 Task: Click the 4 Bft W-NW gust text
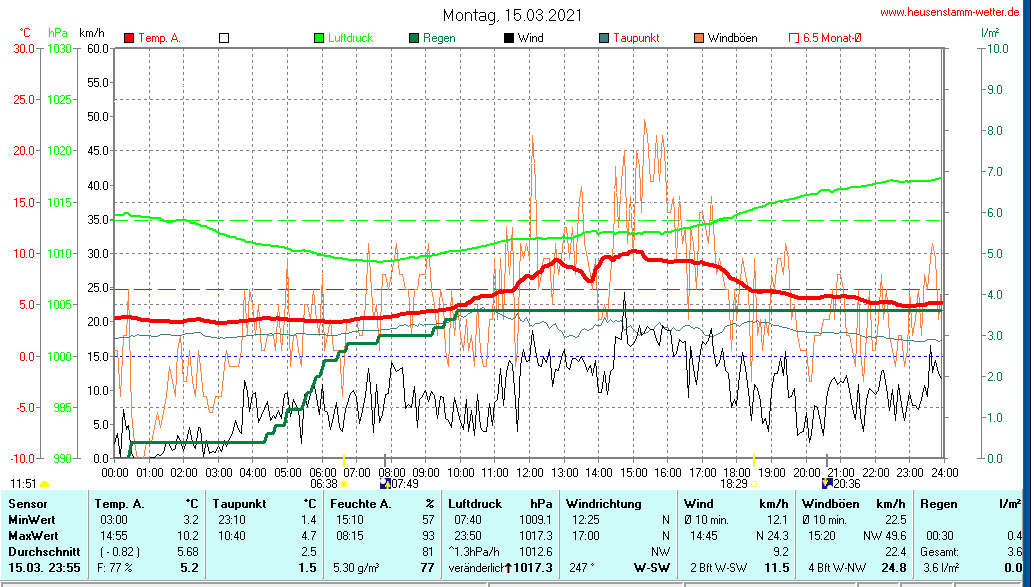[837, 568]
